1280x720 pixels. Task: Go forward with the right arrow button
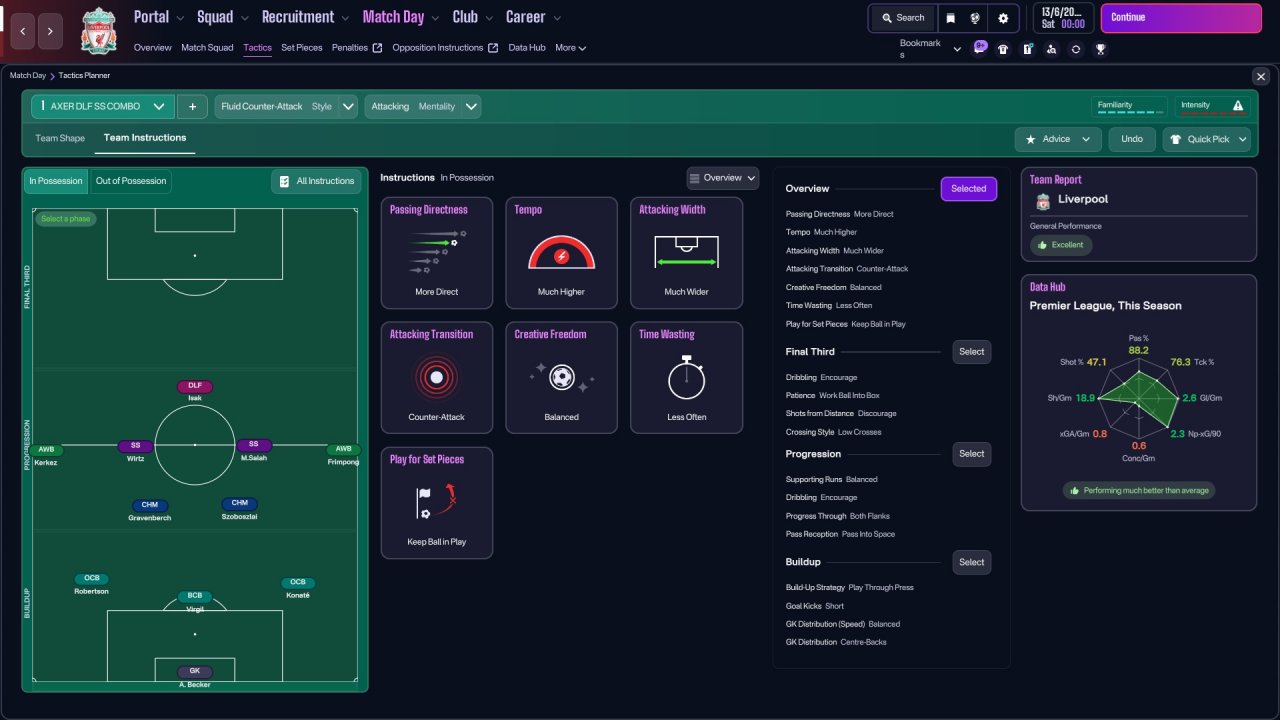[51, 31]
